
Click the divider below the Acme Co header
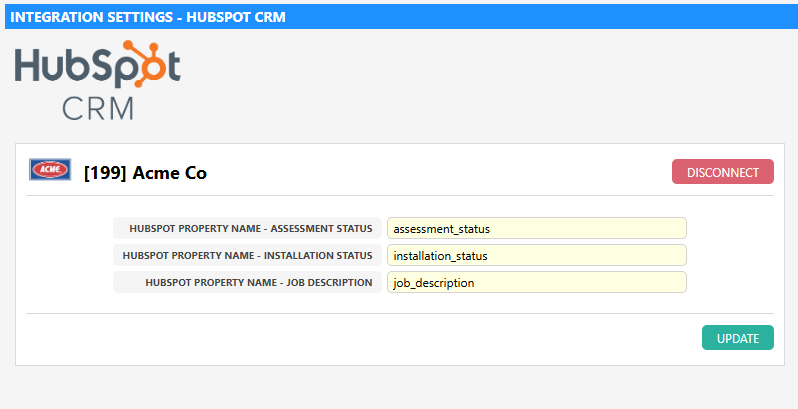click(400, 195)
